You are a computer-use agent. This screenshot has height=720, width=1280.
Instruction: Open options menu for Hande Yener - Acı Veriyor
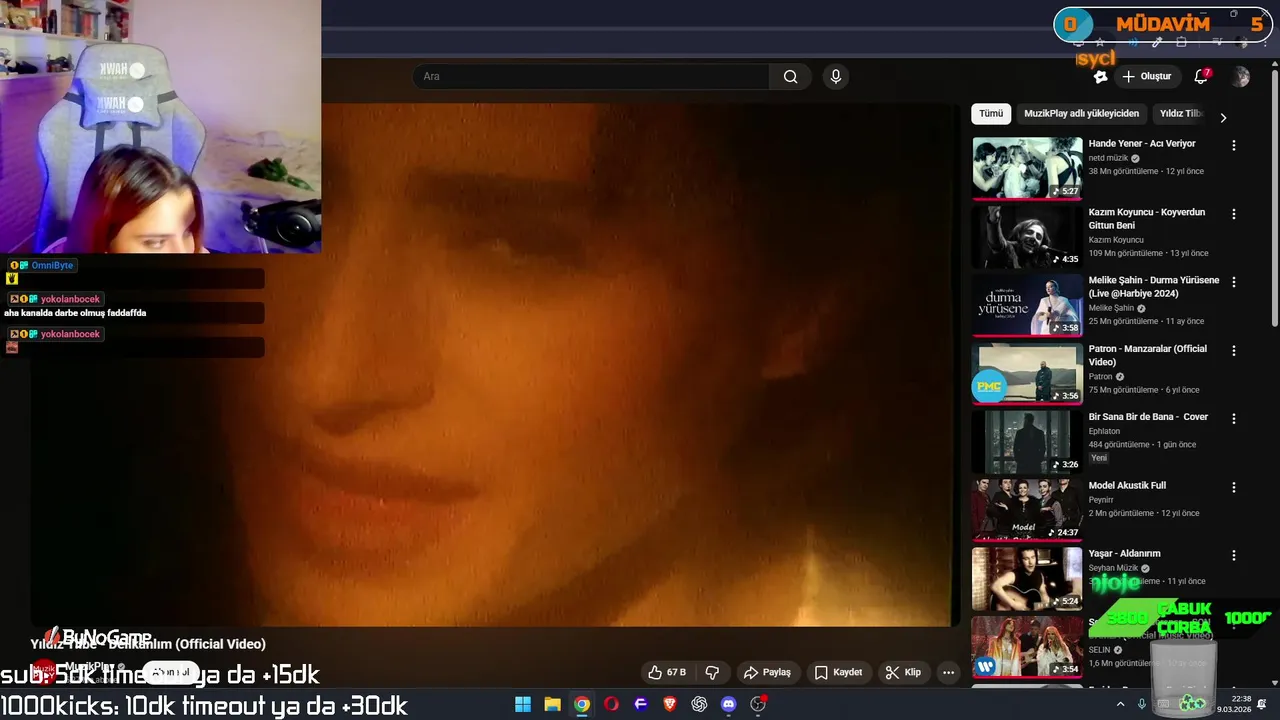click(1233, 145)
